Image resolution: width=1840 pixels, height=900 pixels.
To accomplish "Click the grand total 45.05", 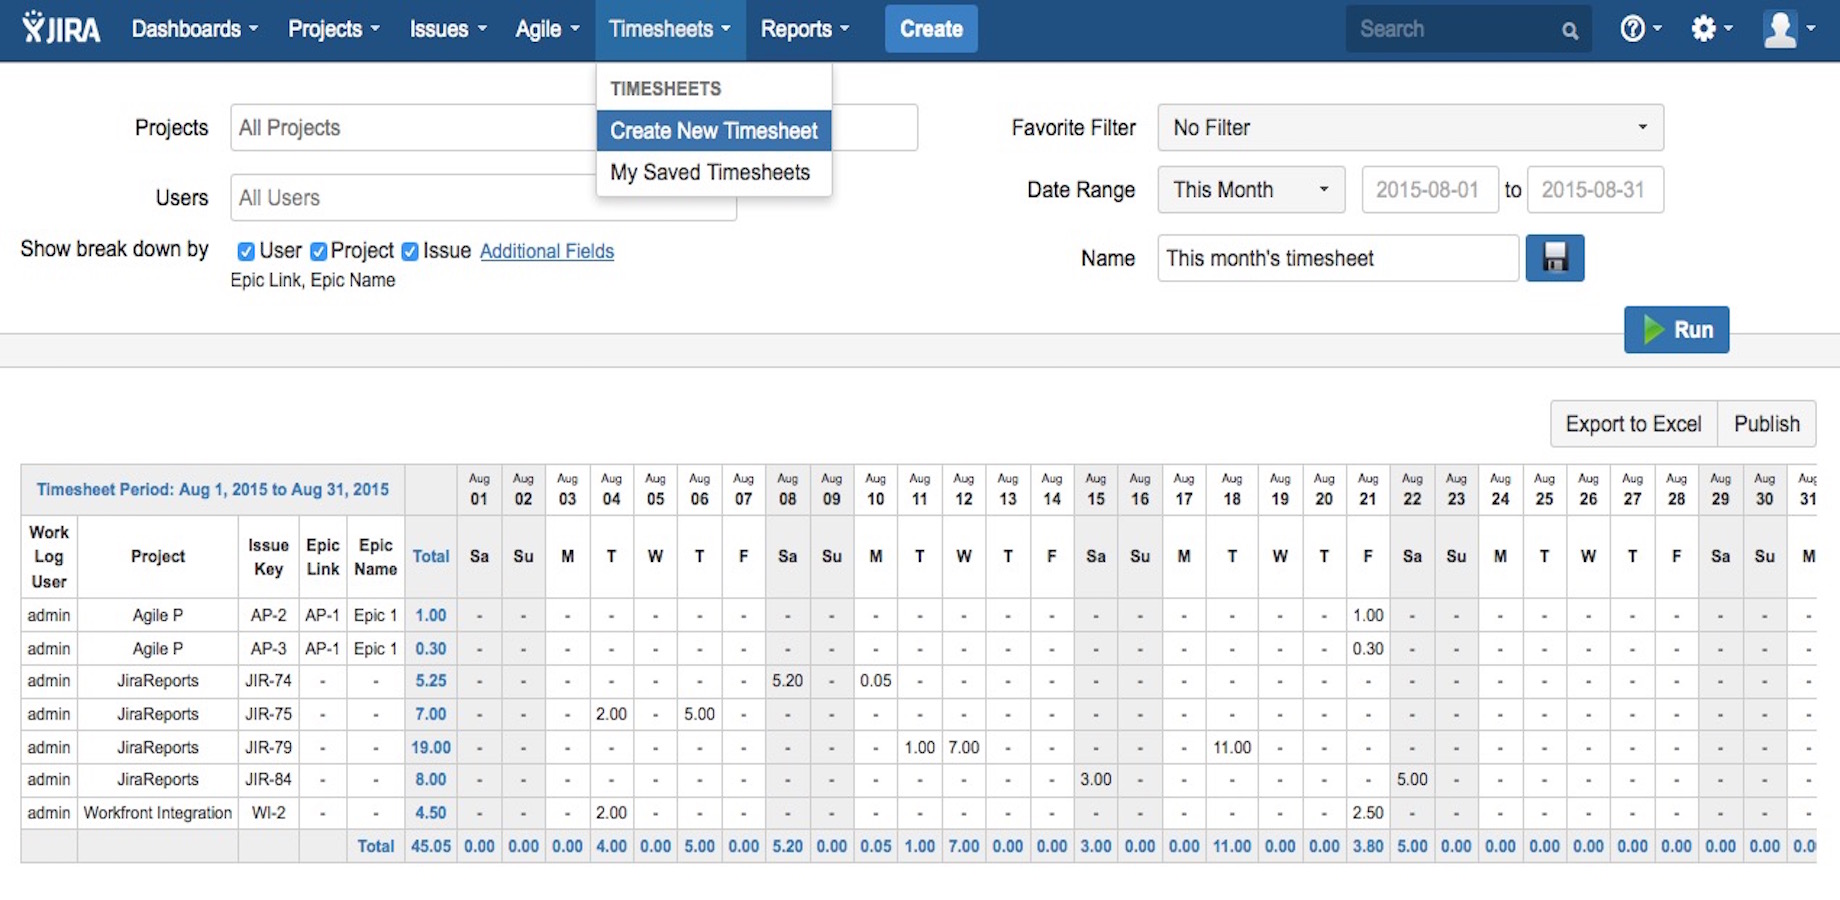I will coord(431,846).
